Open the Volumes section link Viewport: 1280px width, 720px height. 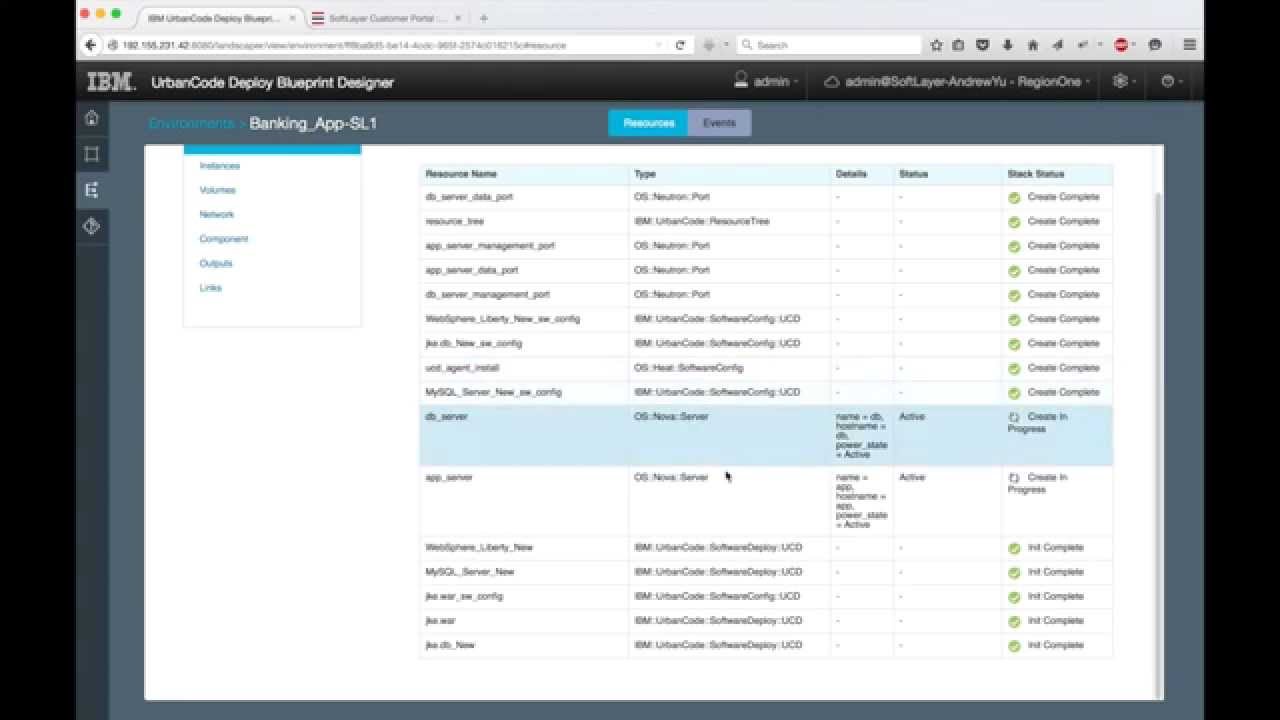pos(217,190)
